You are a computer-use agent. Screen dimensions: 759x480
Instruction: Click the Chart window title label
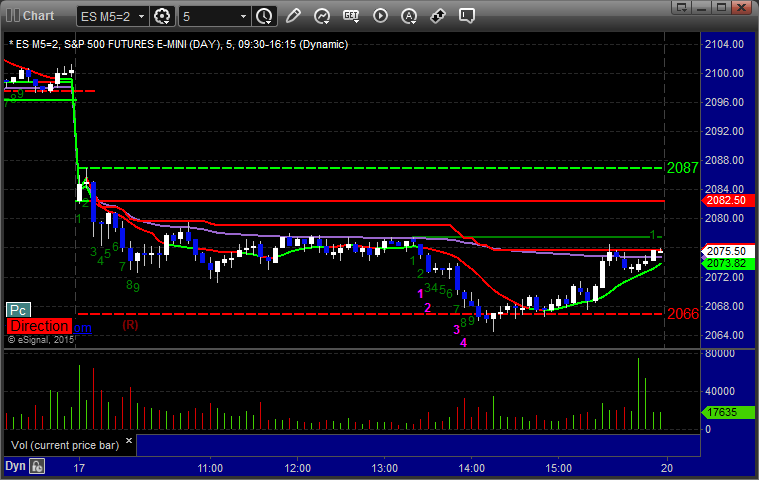pyautogui.click(x=38, y=16)
